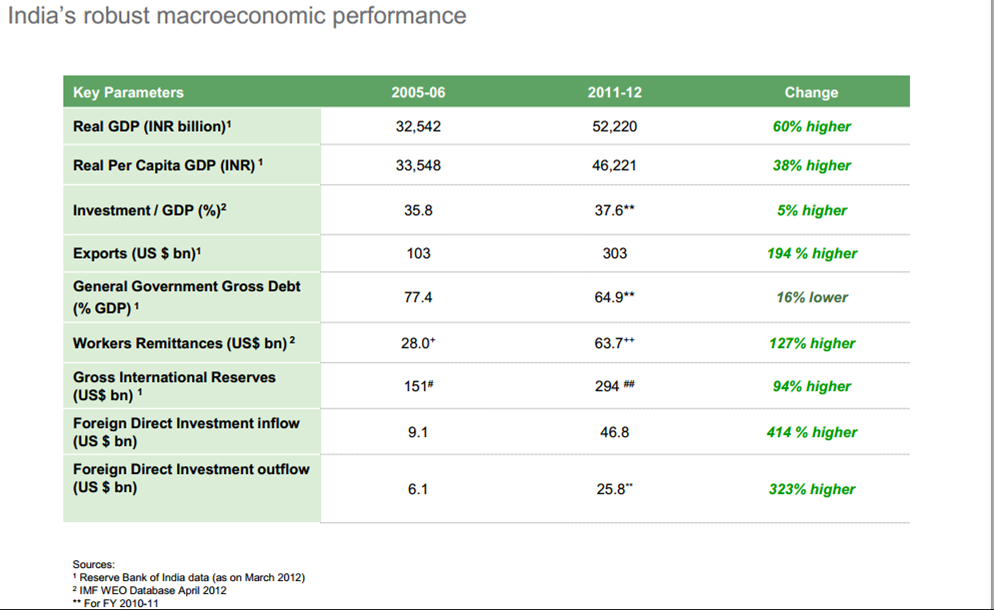This screenshot has height=610, width=994.
Task: Select the FDI inflow value 9.1
Action: pos(418,432)
